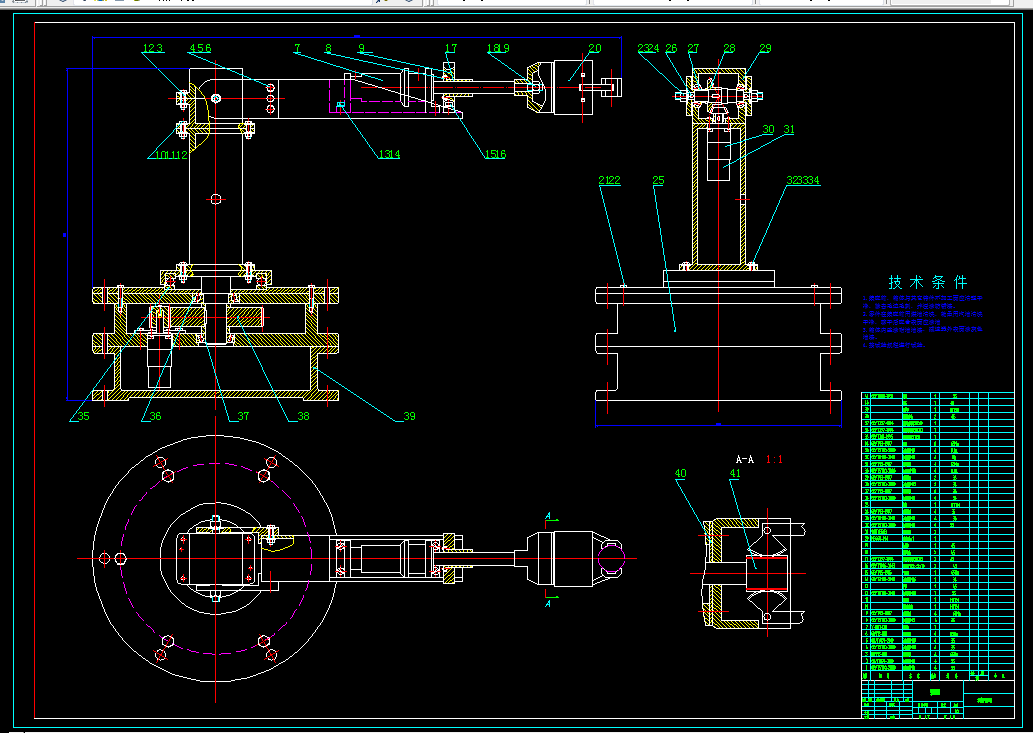Click the A-A section view title
Viewport: 1033px width, 733px height.
point(744,460)
